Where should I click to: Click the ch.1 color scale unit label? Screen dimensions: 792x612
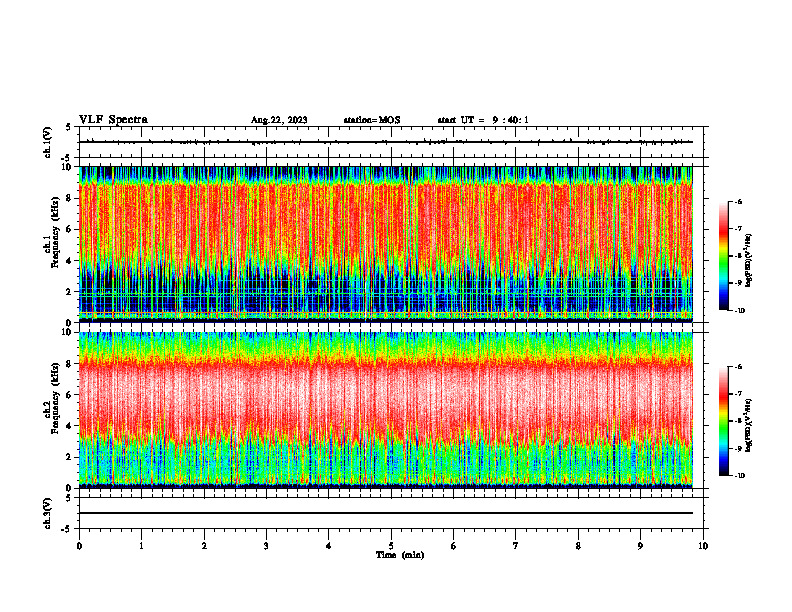[749, 260]
